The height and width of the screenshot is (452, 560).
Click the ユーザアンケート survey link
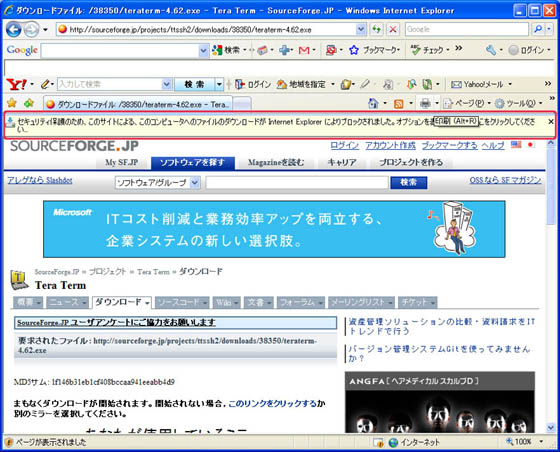116,322
